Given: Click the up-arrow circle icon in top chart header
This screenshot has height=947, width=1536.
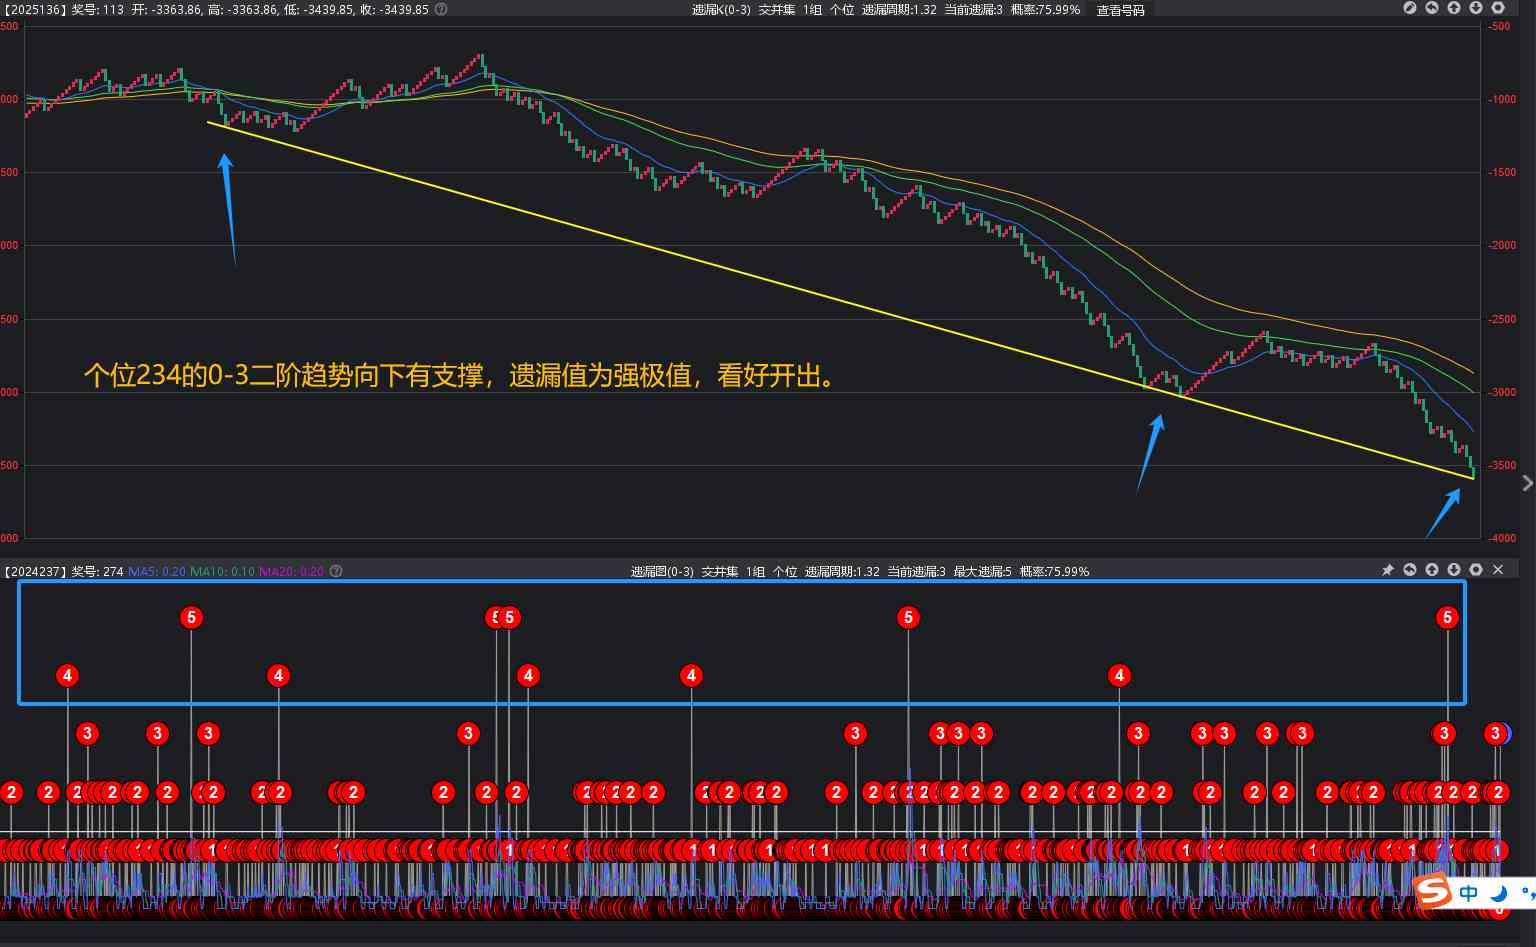Looking at the screenshot, I should (x=1454, y=8).
